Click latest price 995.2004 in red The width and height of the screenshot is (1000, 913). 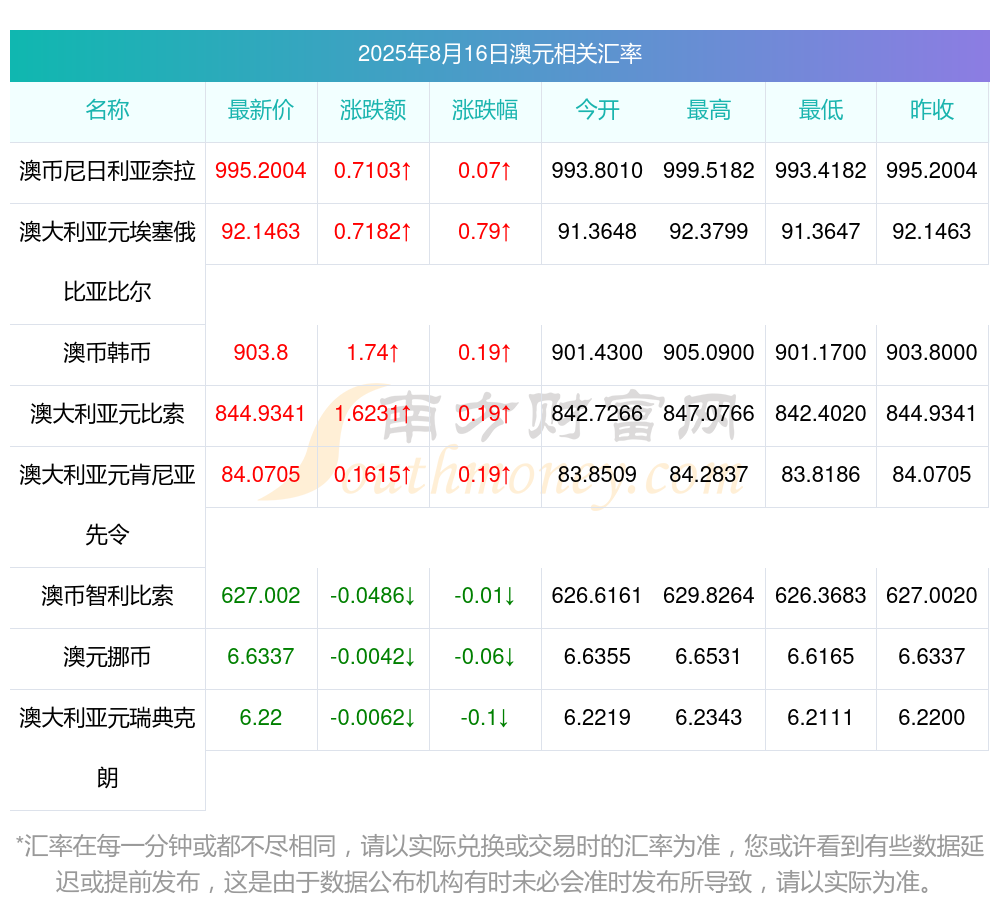[x=261, y=171]
